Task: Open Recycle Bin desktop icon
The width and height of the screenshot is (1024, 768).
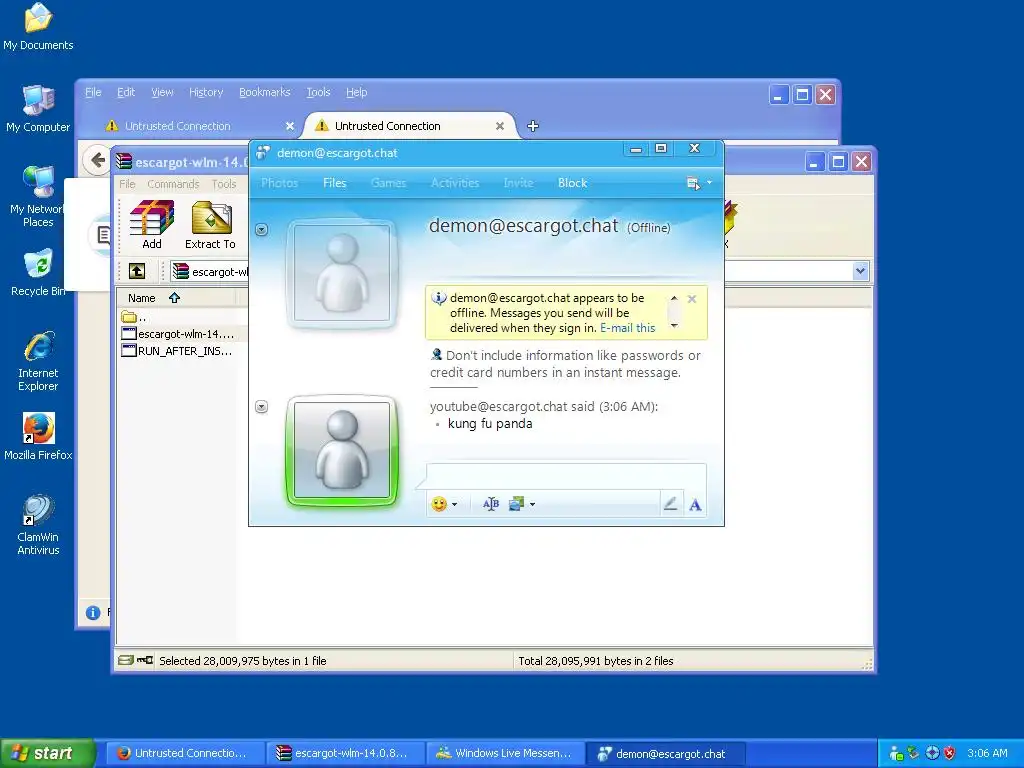Action: pyautogui.click(x=38, y=273)
